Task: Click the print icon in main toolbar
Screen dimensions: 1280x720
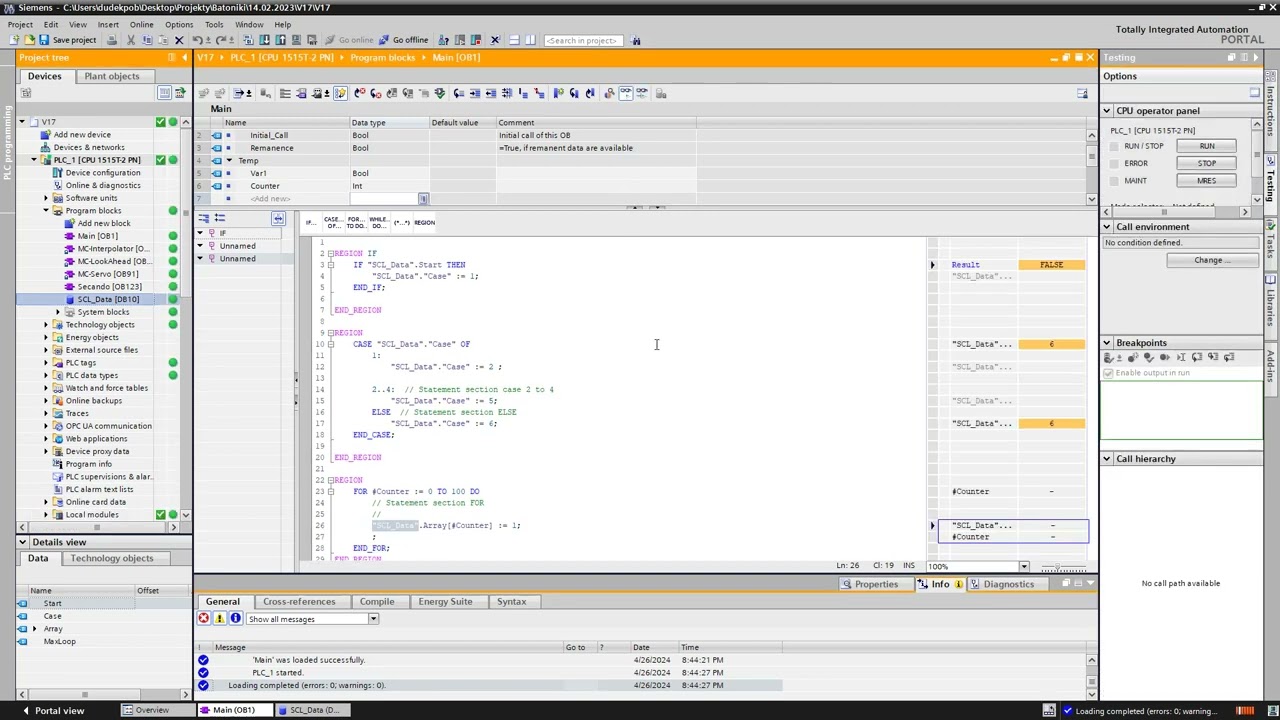Action: 112,40
